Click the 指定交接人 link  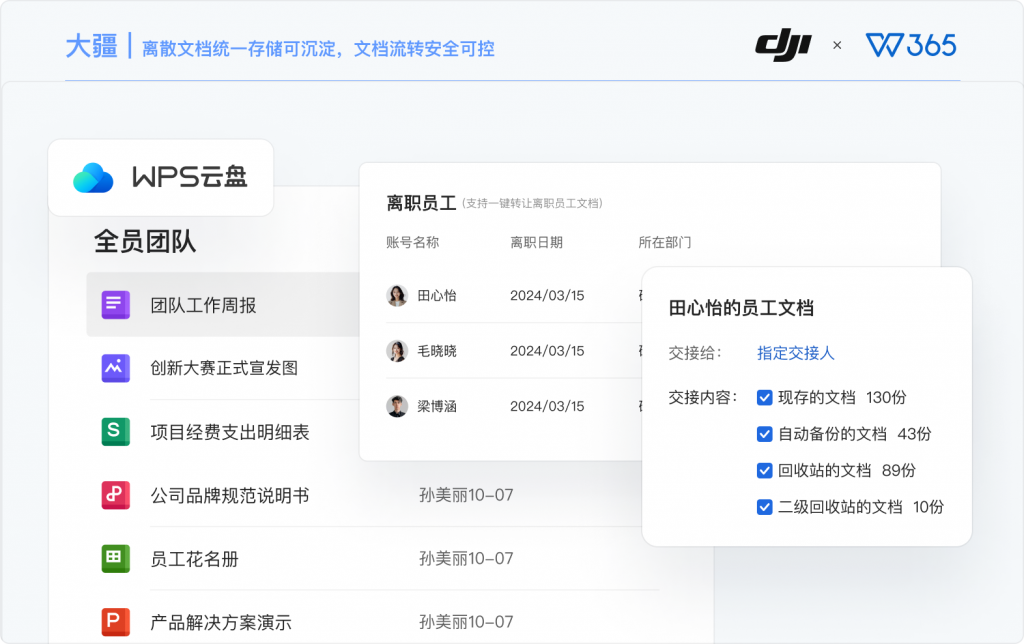795,355
